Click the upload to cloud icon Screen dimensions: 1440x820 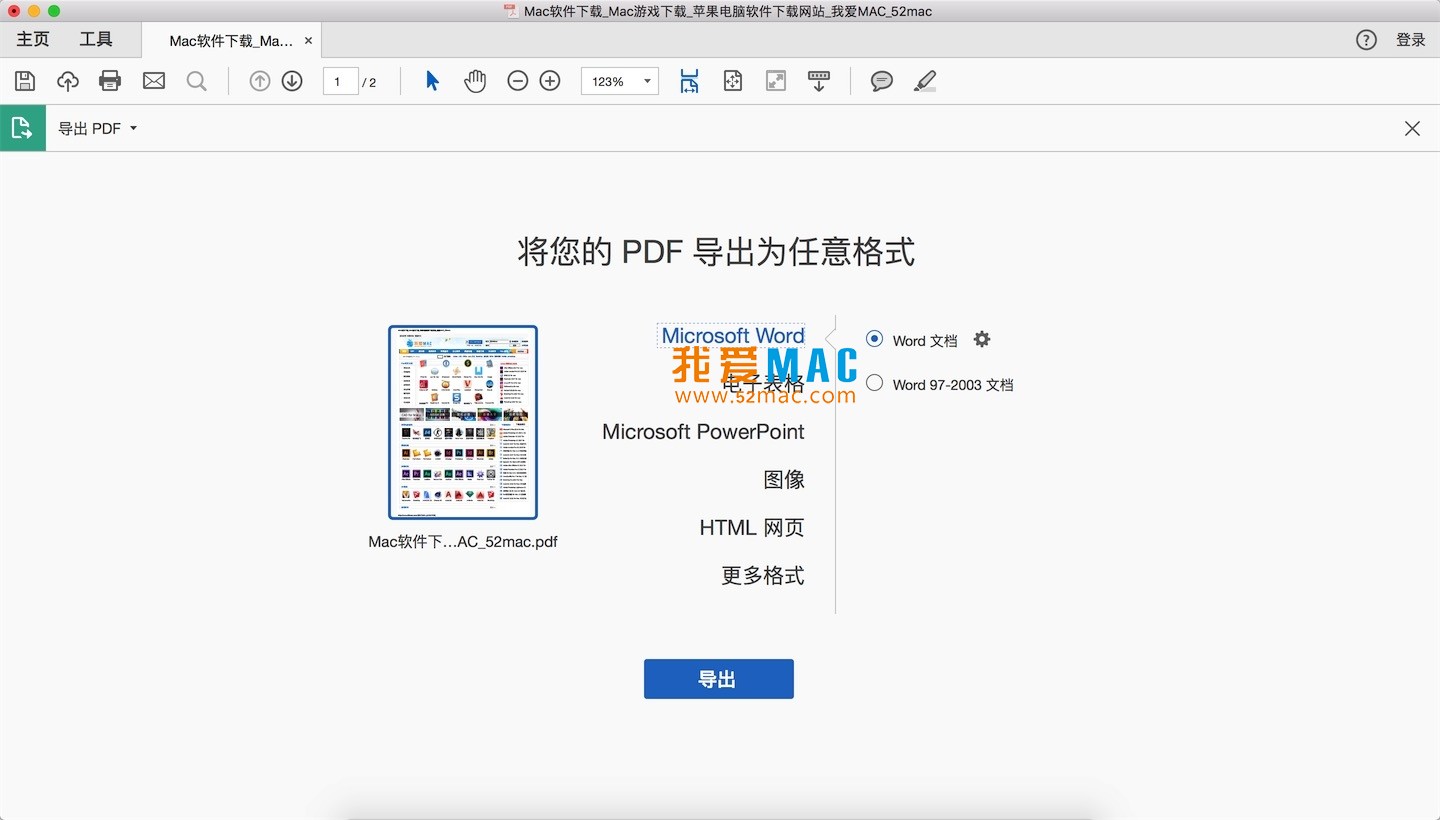[68, 81]
